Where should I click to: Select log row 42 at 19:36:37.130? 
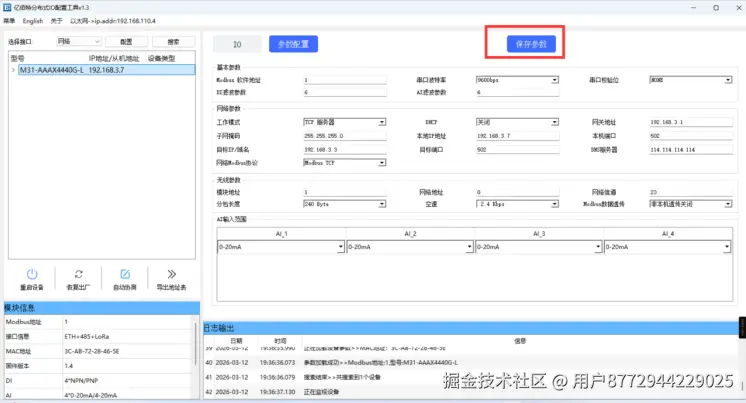[471, 392]
